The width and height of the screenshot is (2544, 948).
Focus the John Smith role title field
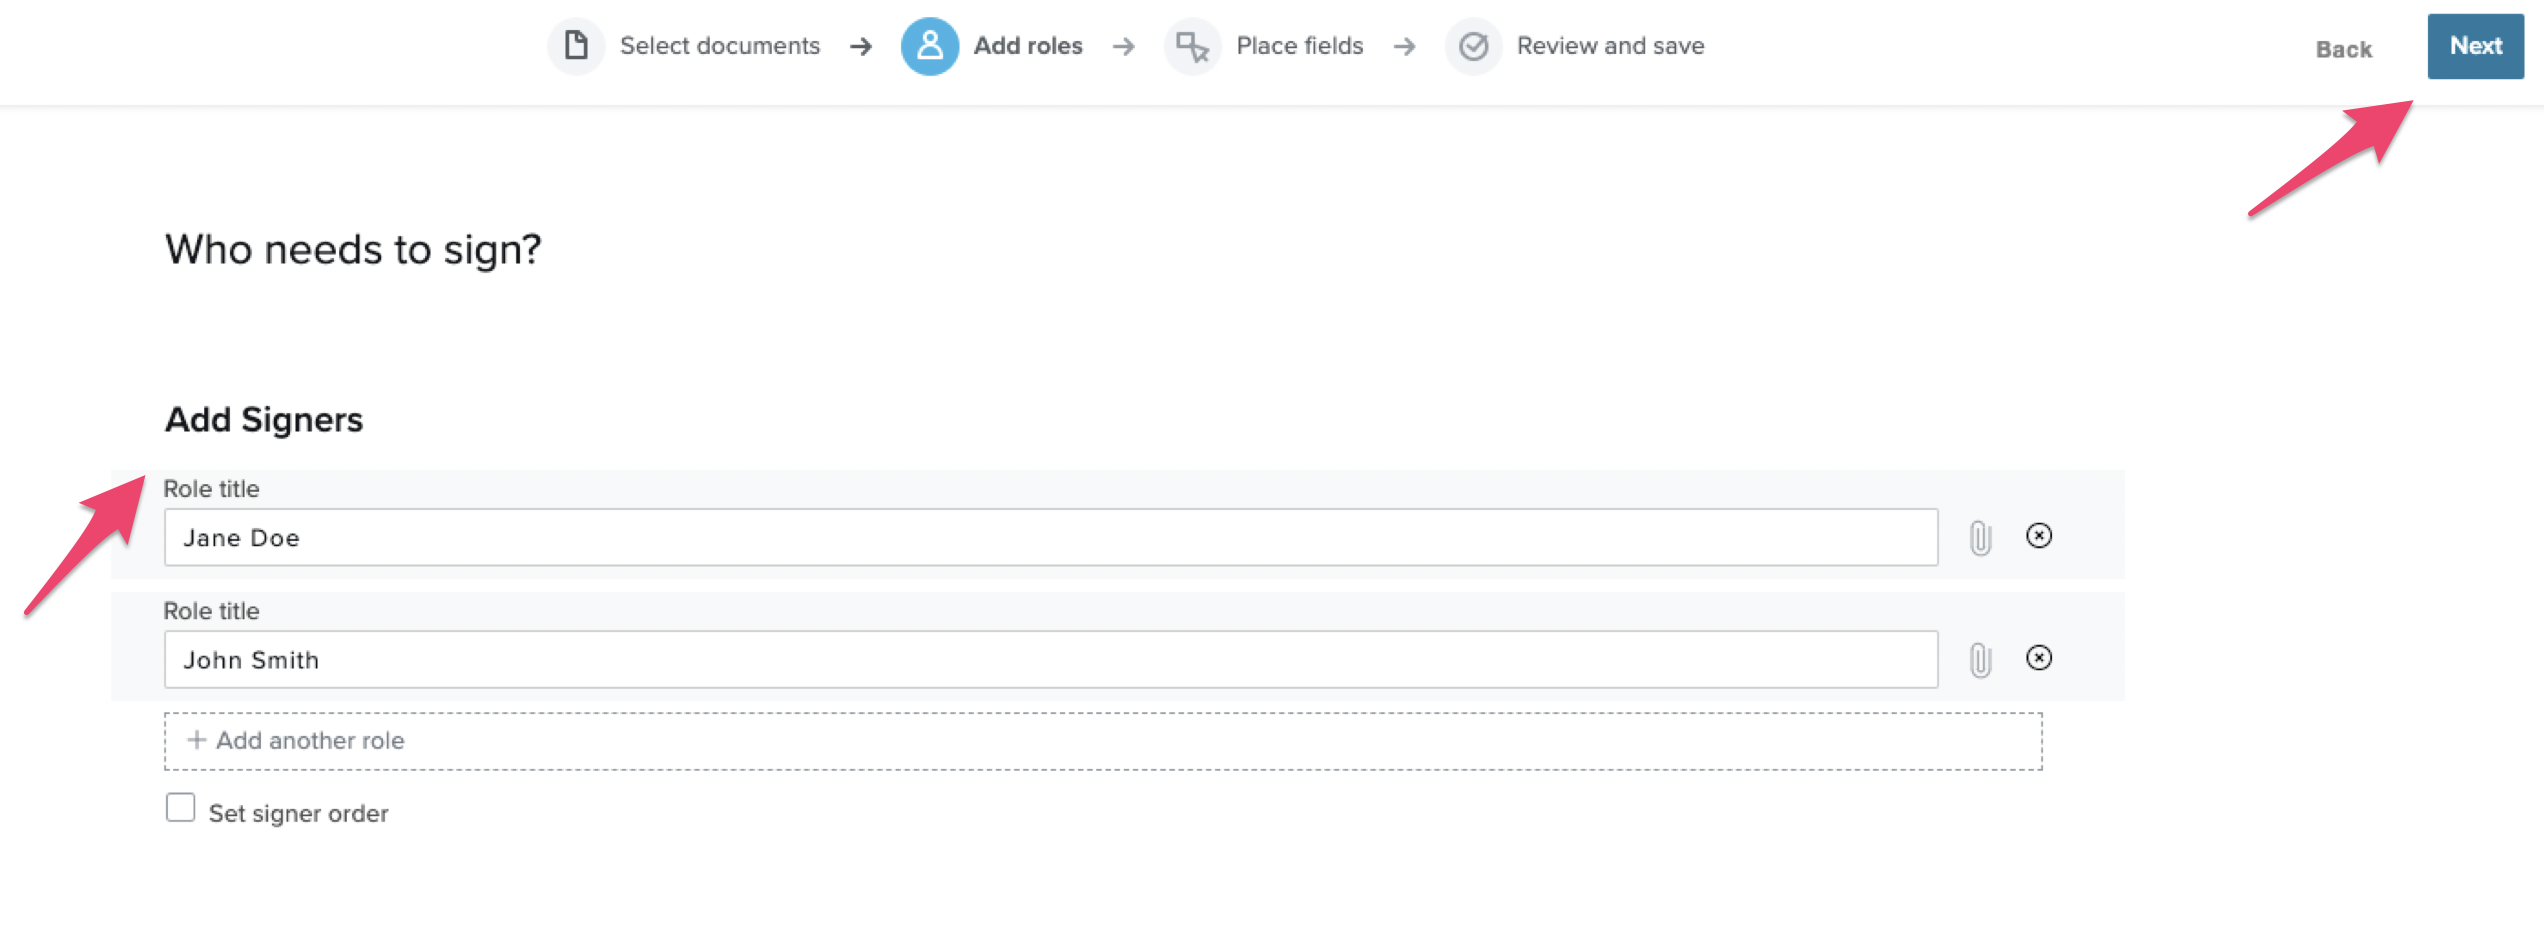click(1051, 659)
